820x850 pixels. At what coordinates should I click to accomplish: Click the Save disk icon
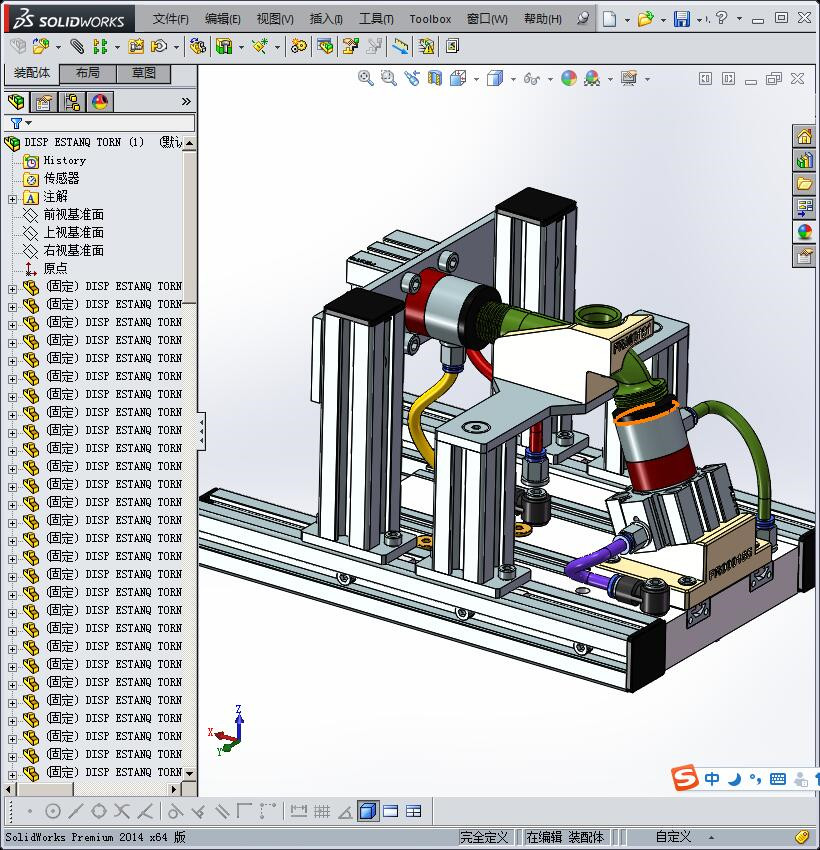coord(682,19)
